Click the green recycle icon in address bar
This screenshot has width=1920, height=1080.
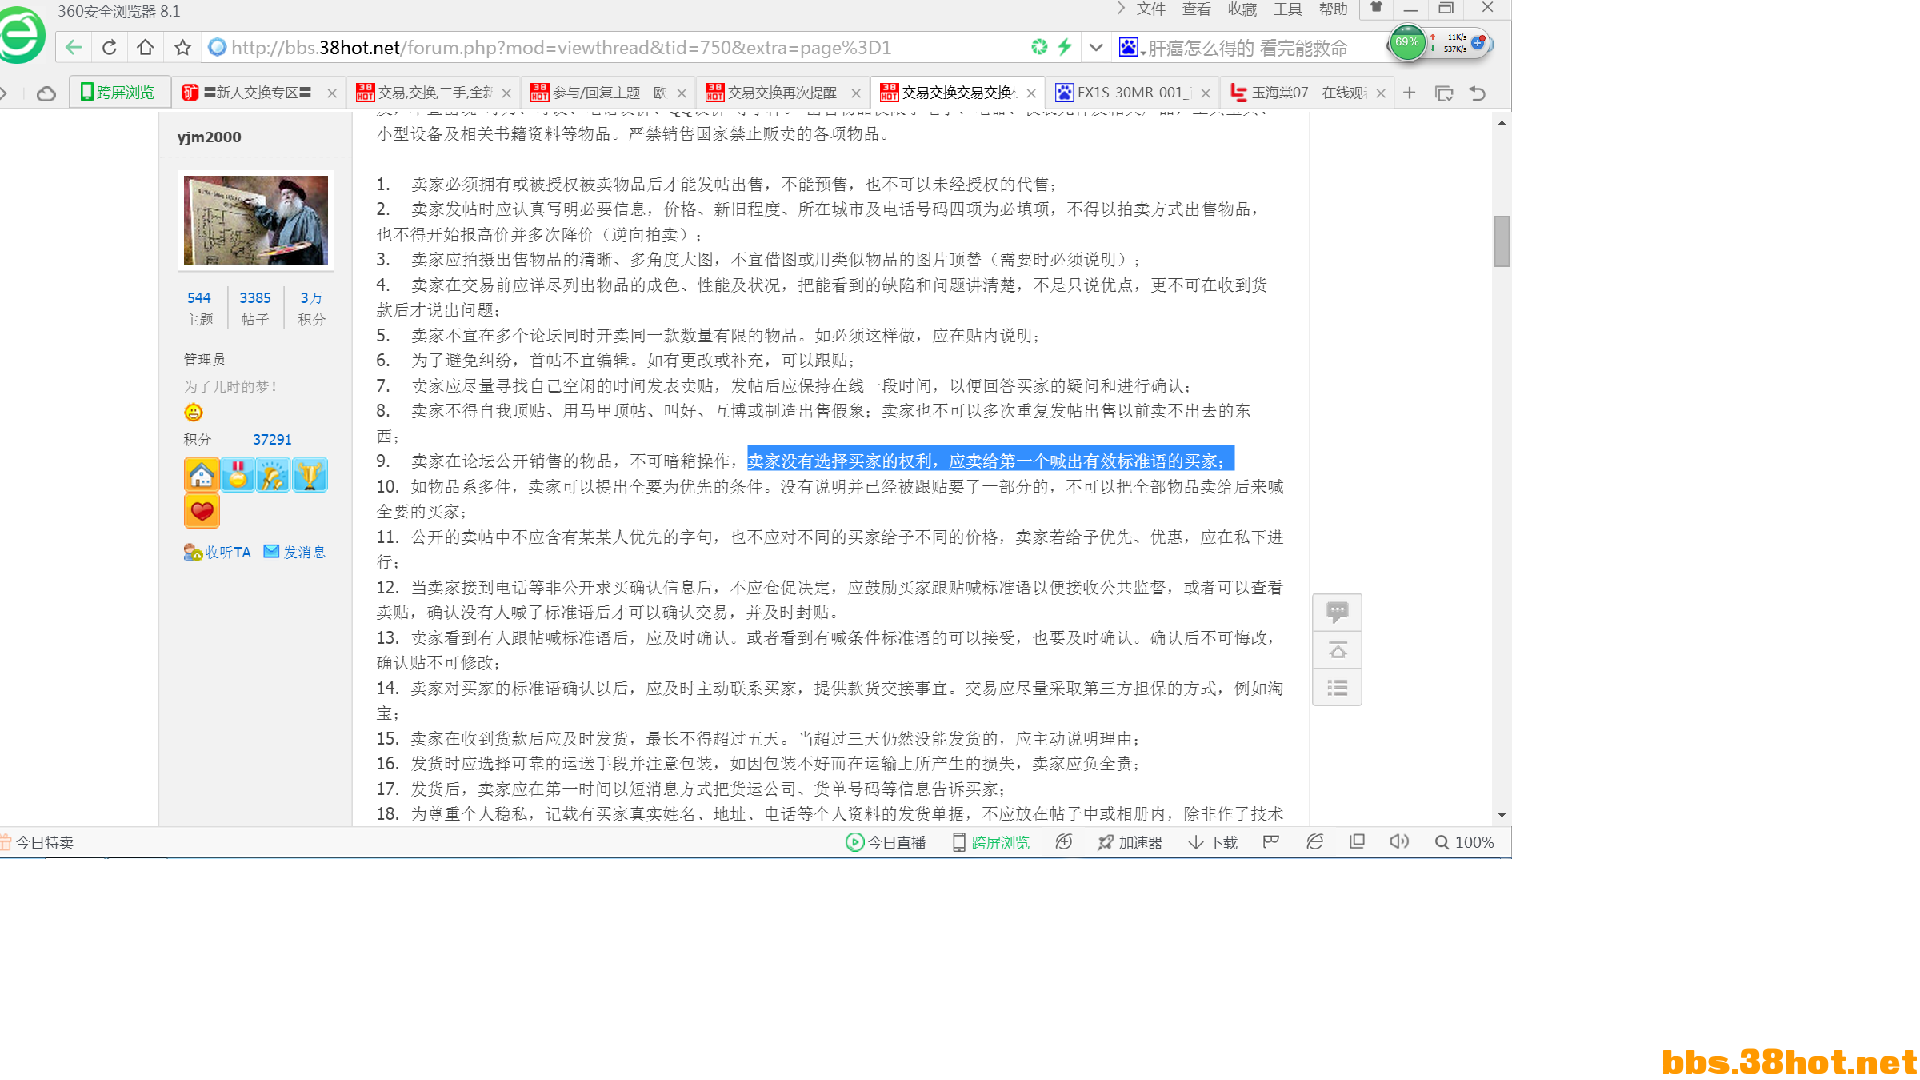click(1039, 47)
